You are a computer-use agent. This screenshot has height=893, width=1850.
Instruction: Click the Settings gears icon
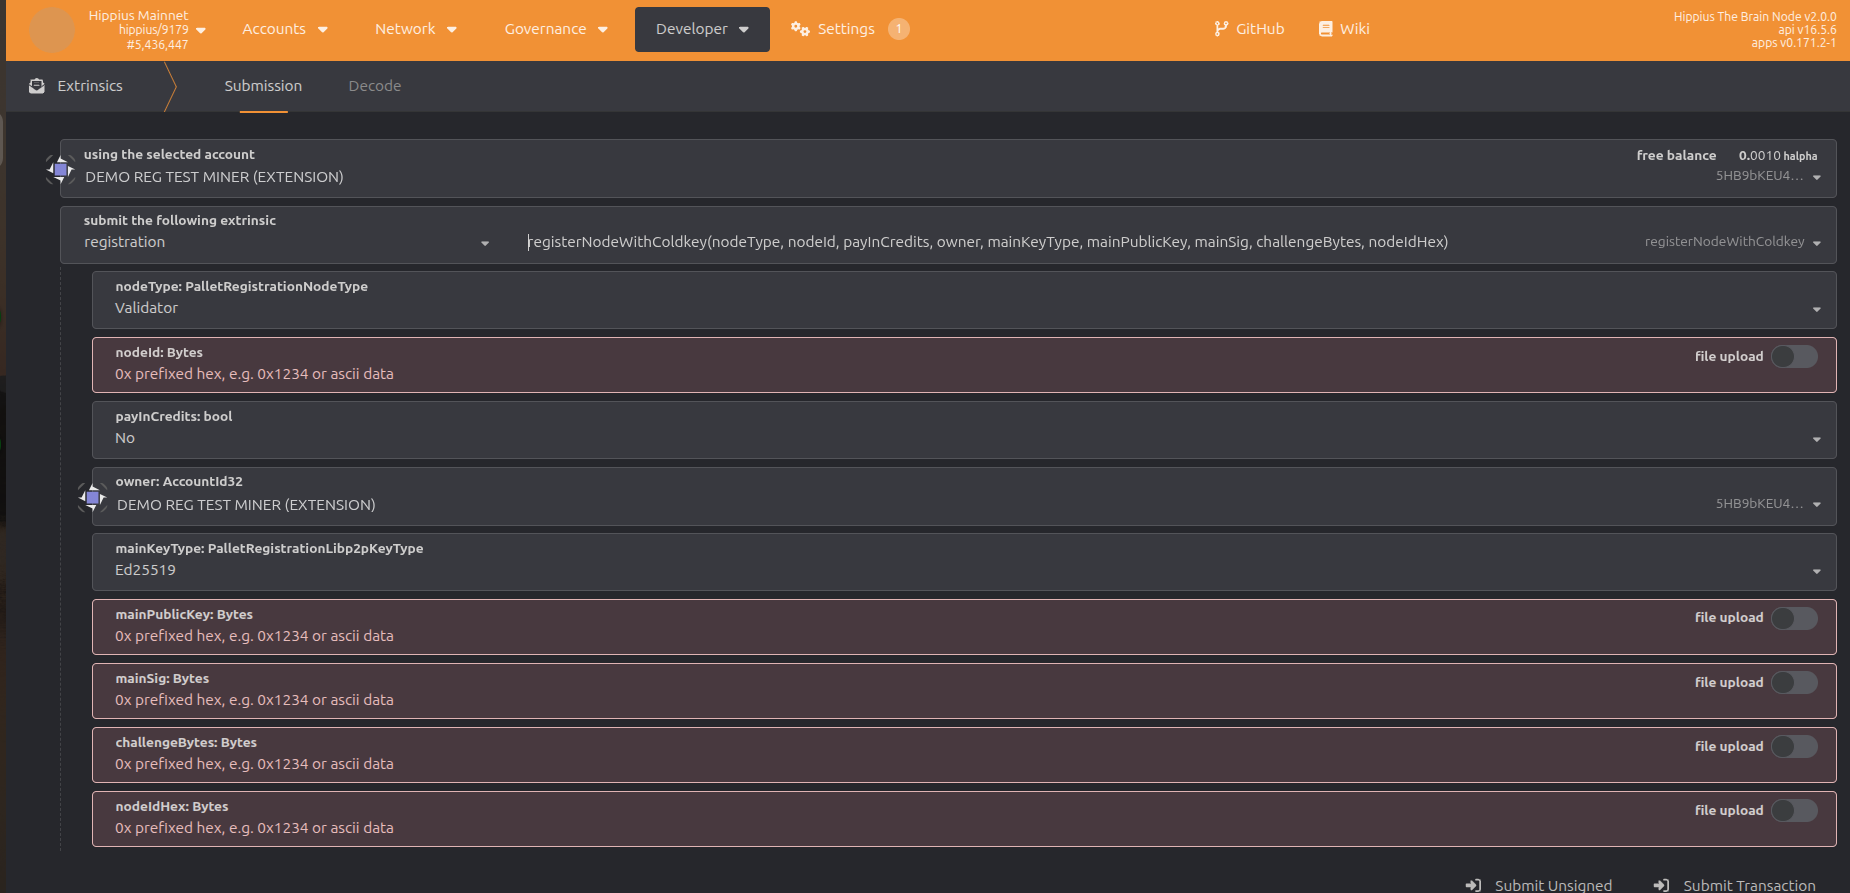800,29
